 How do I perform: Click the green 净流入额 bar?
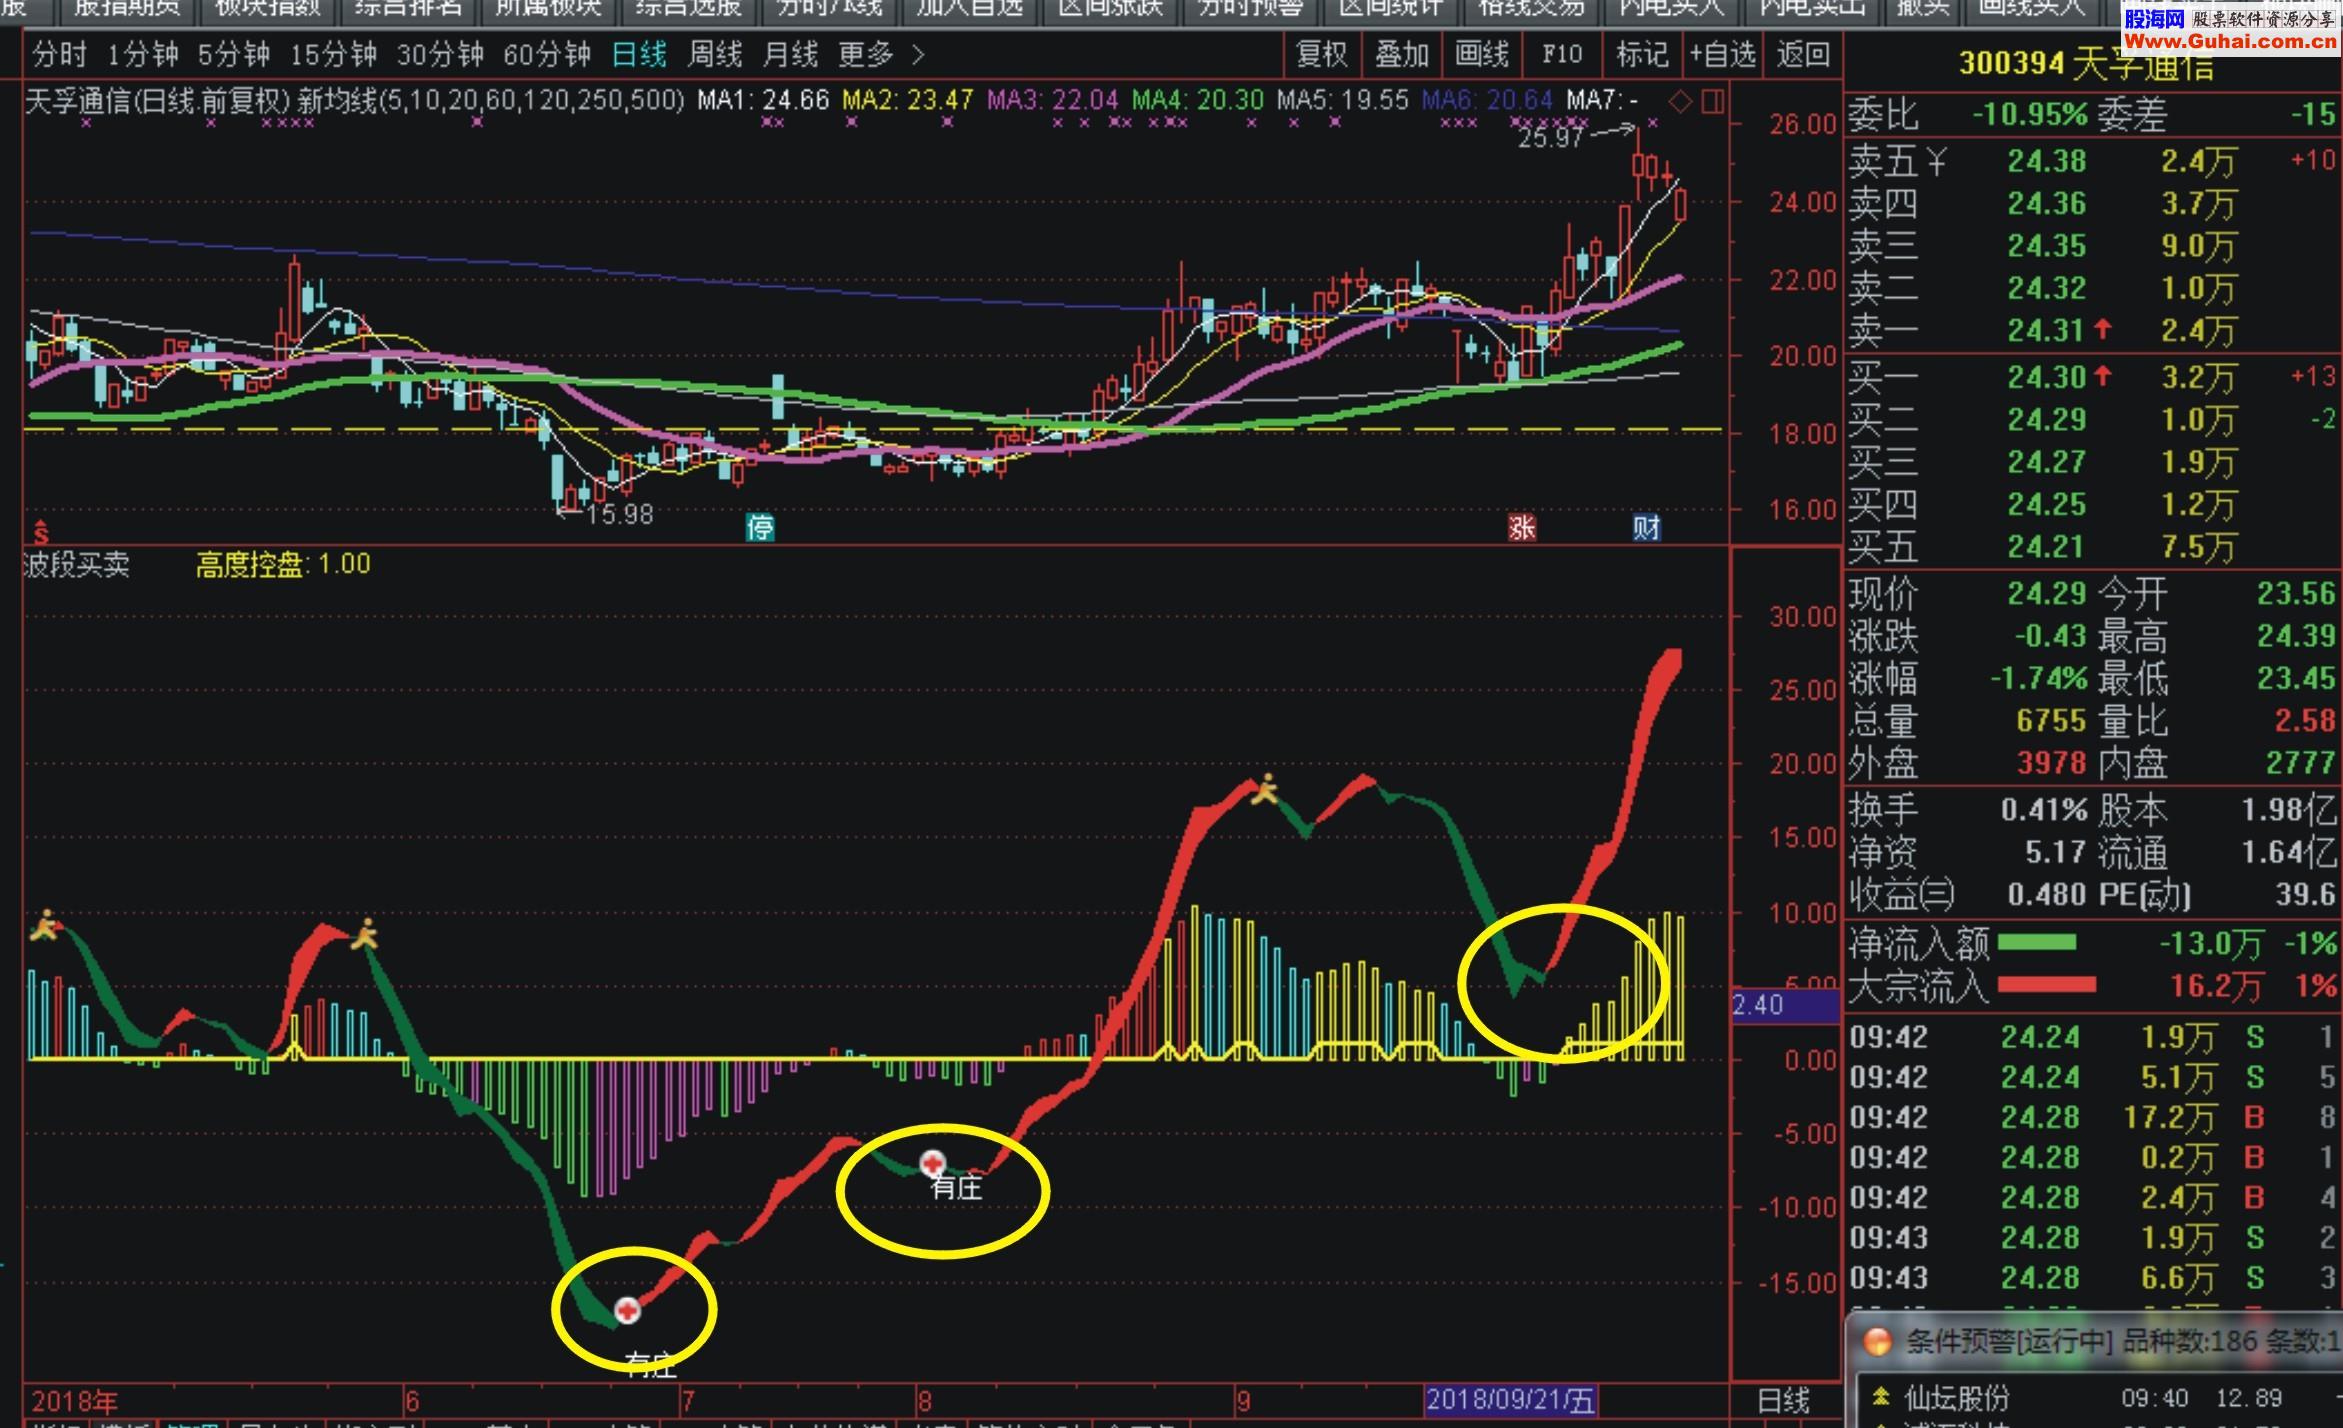click(2036, 943)
